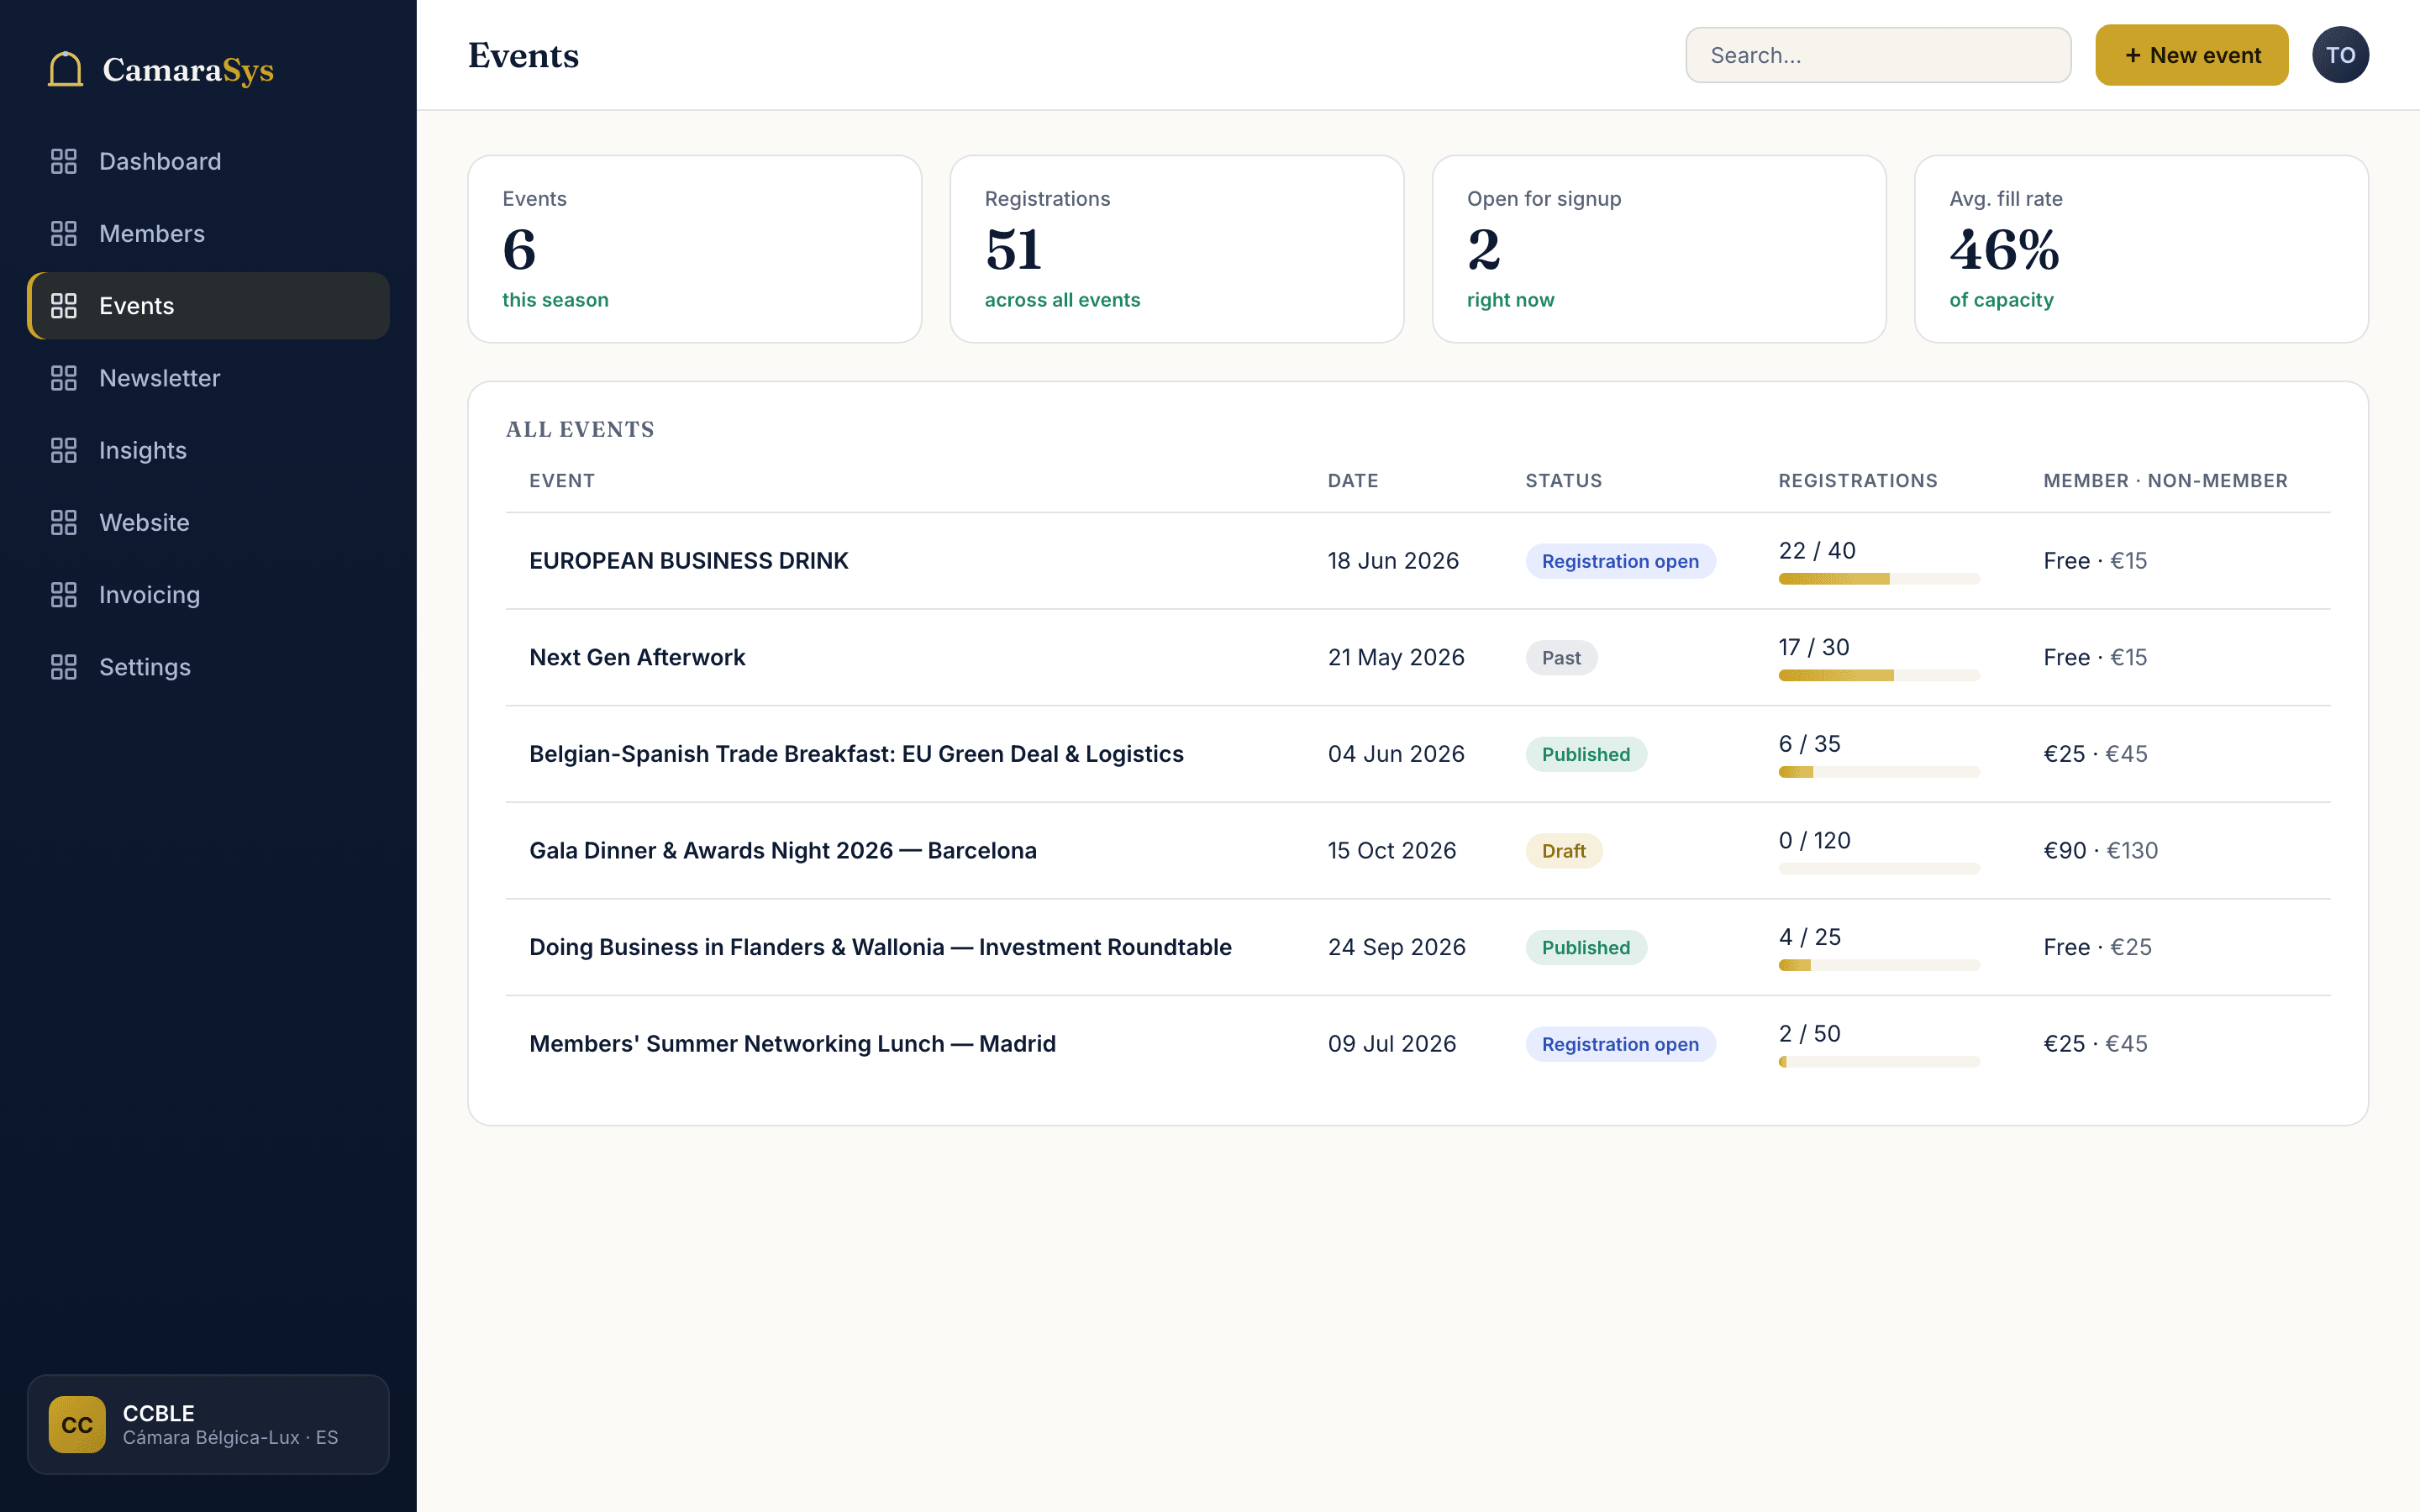2420x1512 pixels.
Task: Click the Dashboard grid icon in sidebar
Action: [x=64, y=161]
